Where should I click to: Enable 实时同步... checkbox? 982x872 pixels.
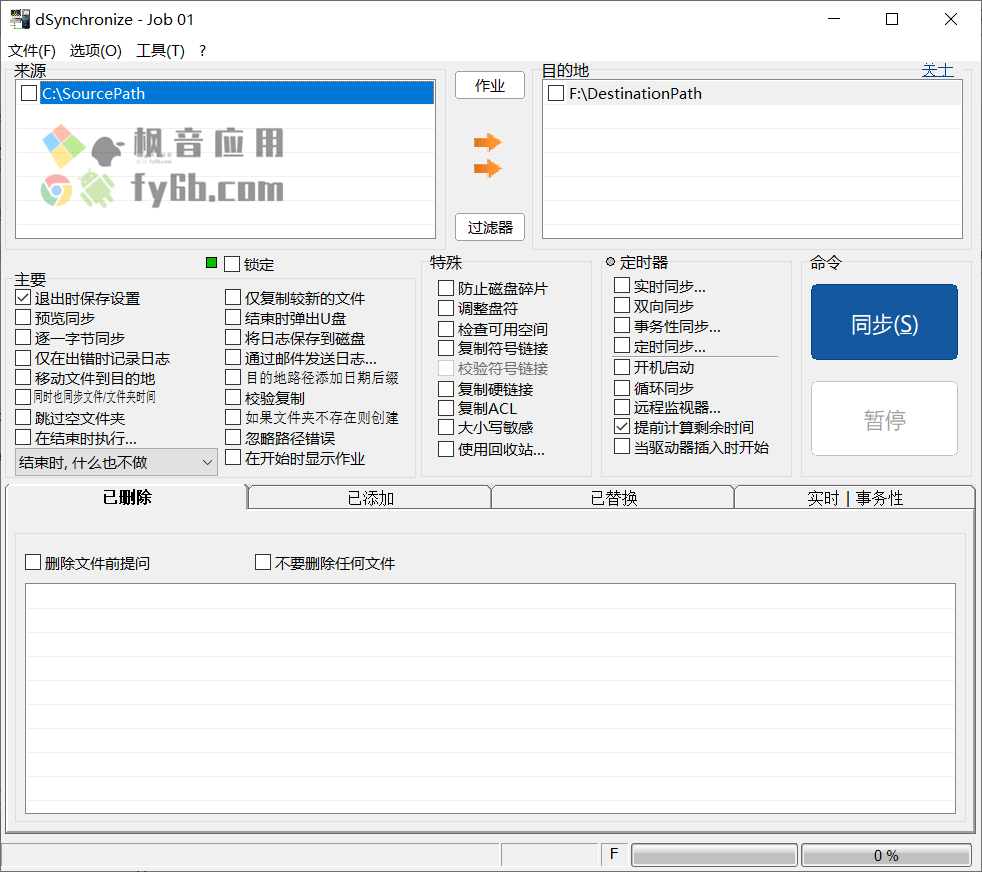(x=622, y=286)
